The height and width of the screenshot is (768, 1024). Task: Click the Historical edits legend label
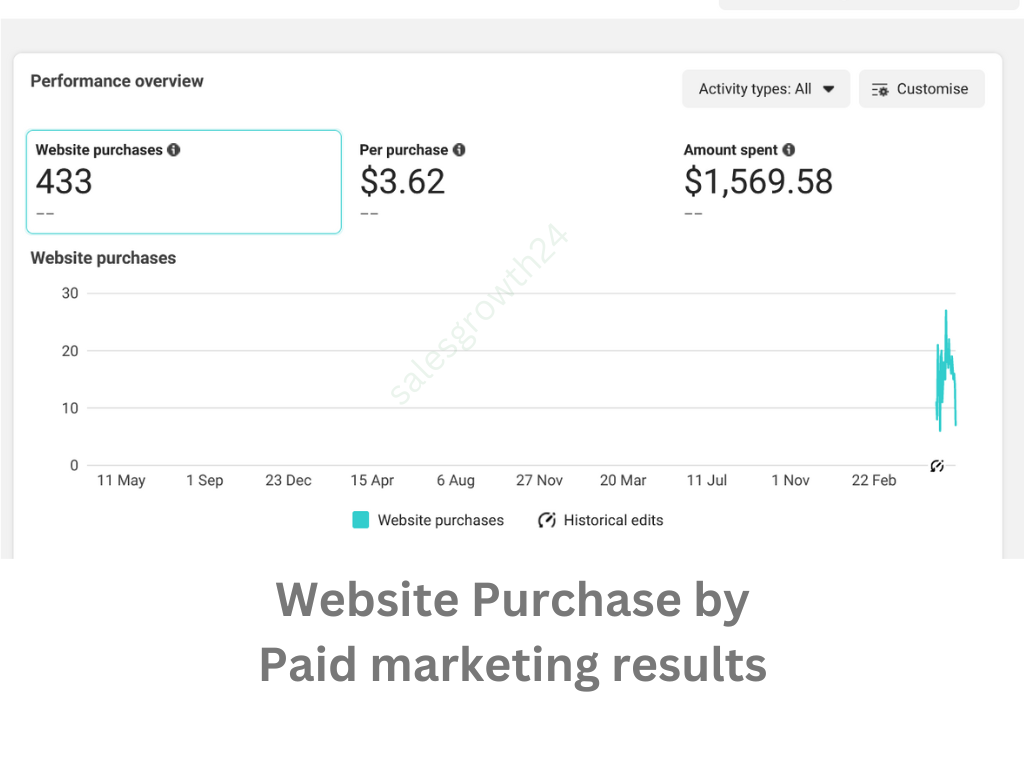613,520
